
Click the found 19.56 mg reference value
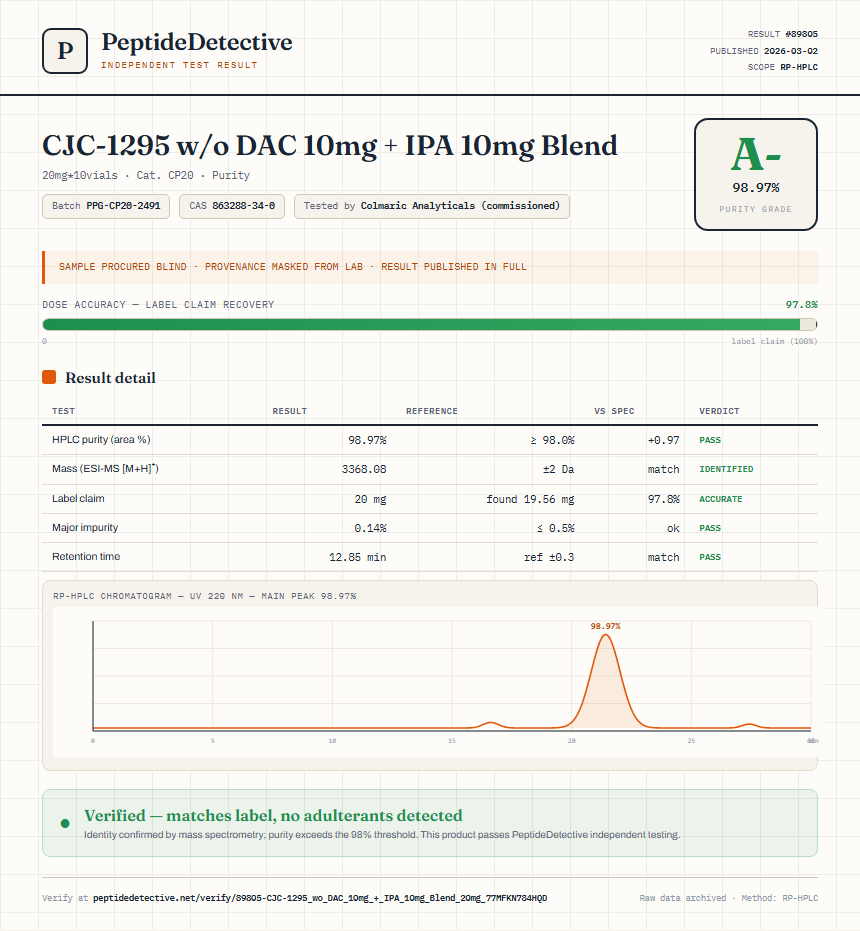pyautogui.click(x=530, y=499)
